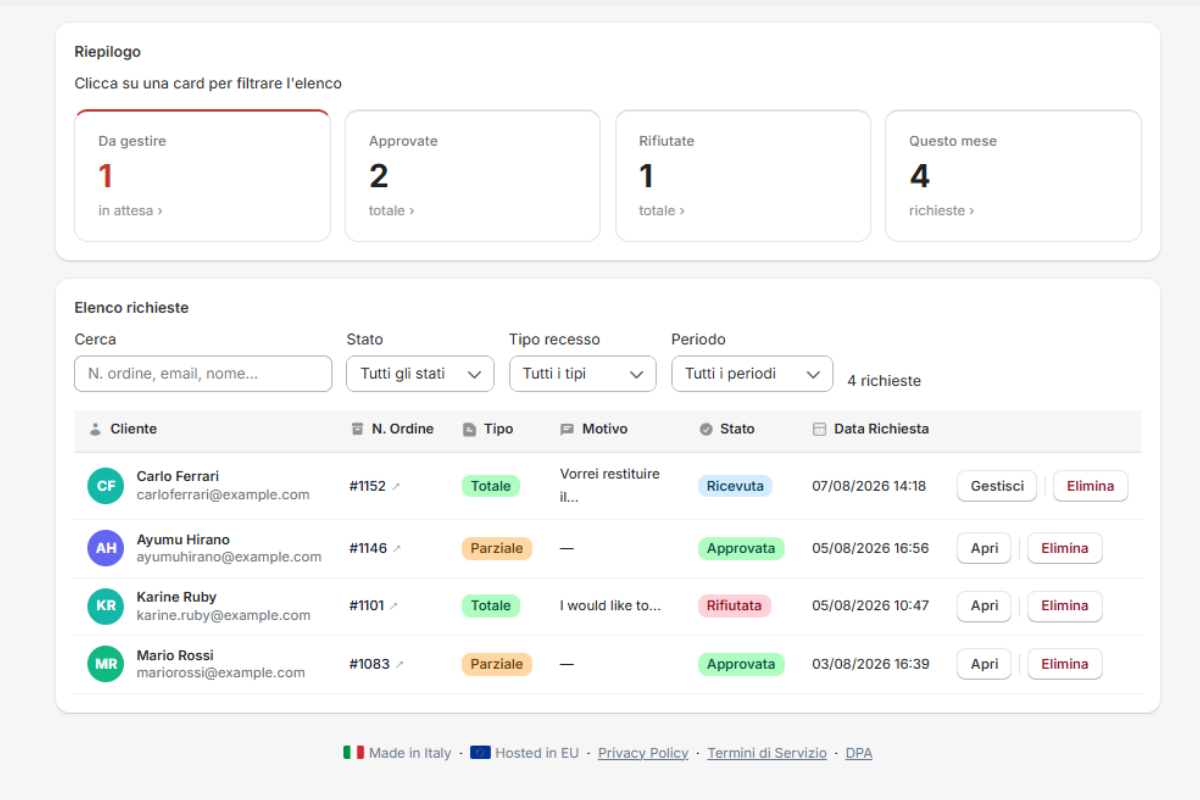Screen dimensions: 1200x800
Task: Open the Periodo dropdown 'Tutti i periodi'
Action: 752,374
